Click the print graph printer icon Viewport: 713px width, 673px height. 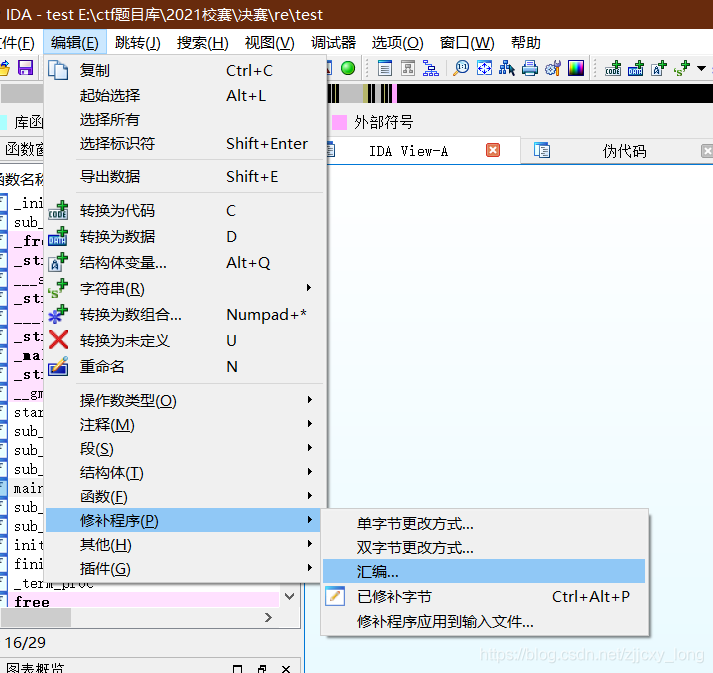[530, 68]
